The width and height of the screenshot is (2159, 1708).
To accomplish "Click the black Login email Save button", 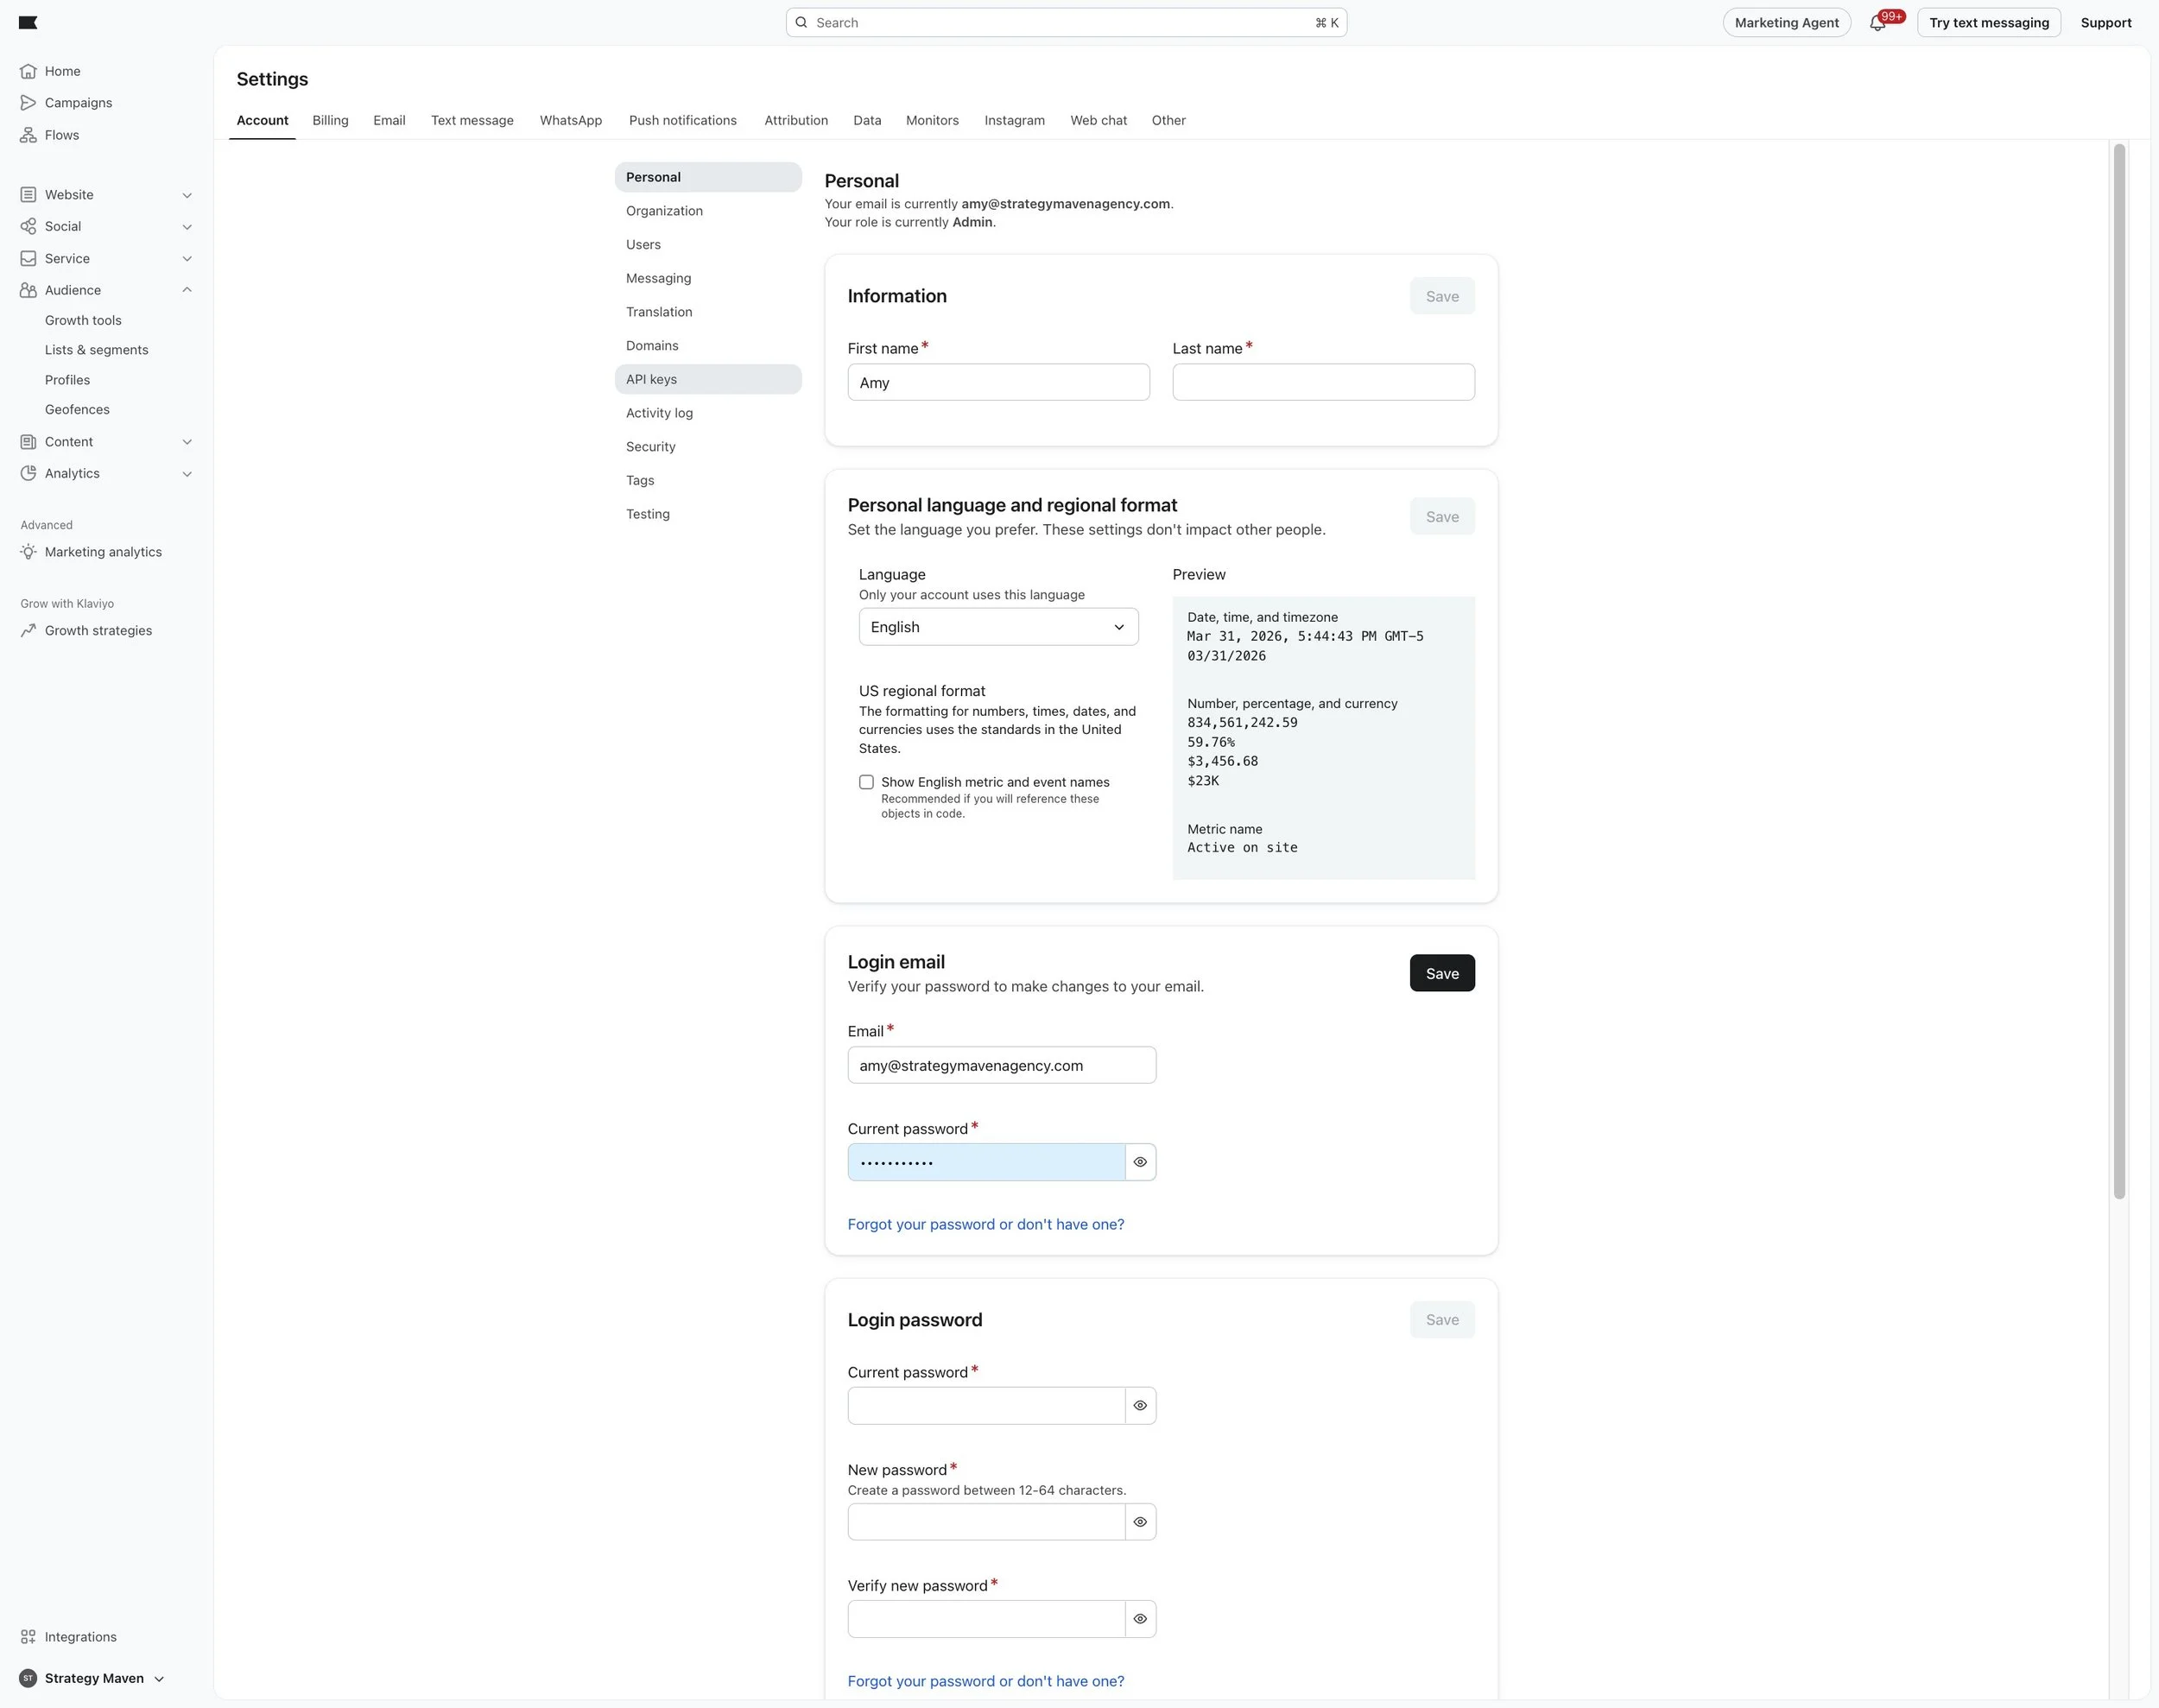I will 1441,974.
